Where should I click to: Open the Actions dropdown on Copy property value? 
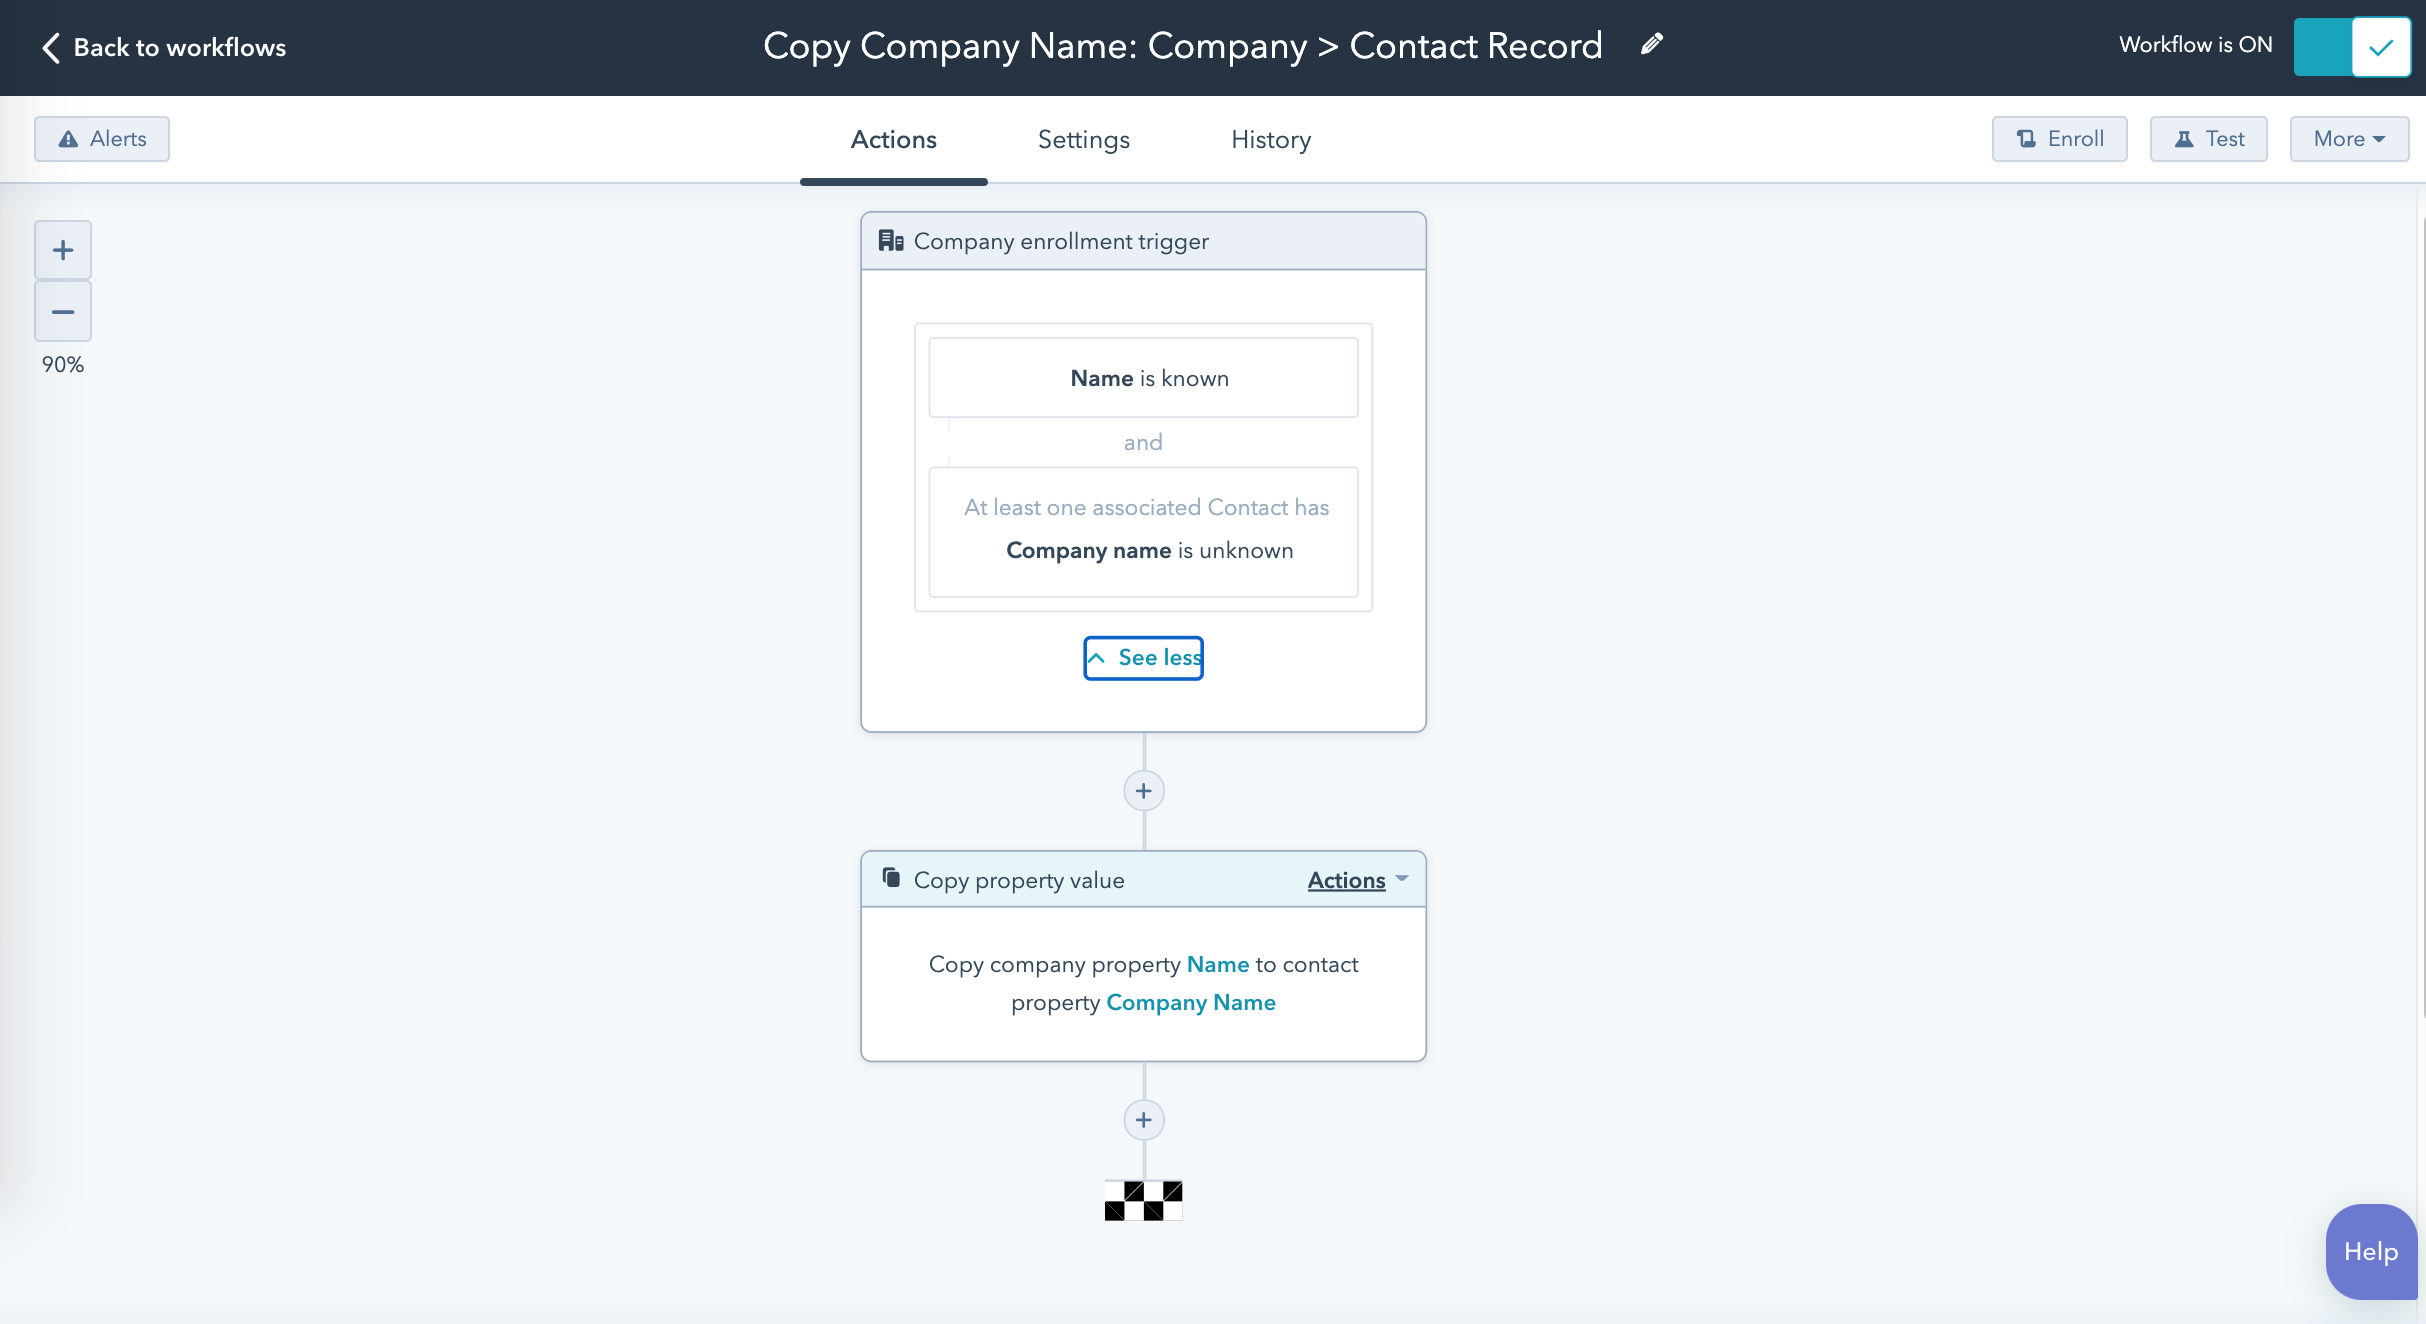click(1356, 880)
